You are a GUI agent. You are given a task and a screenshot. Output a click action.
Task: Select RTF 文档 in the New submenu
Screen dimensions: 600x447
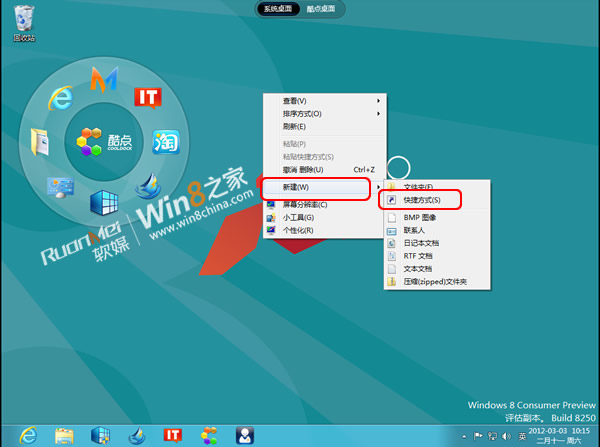pyautogui.click(x=437, y=256)
